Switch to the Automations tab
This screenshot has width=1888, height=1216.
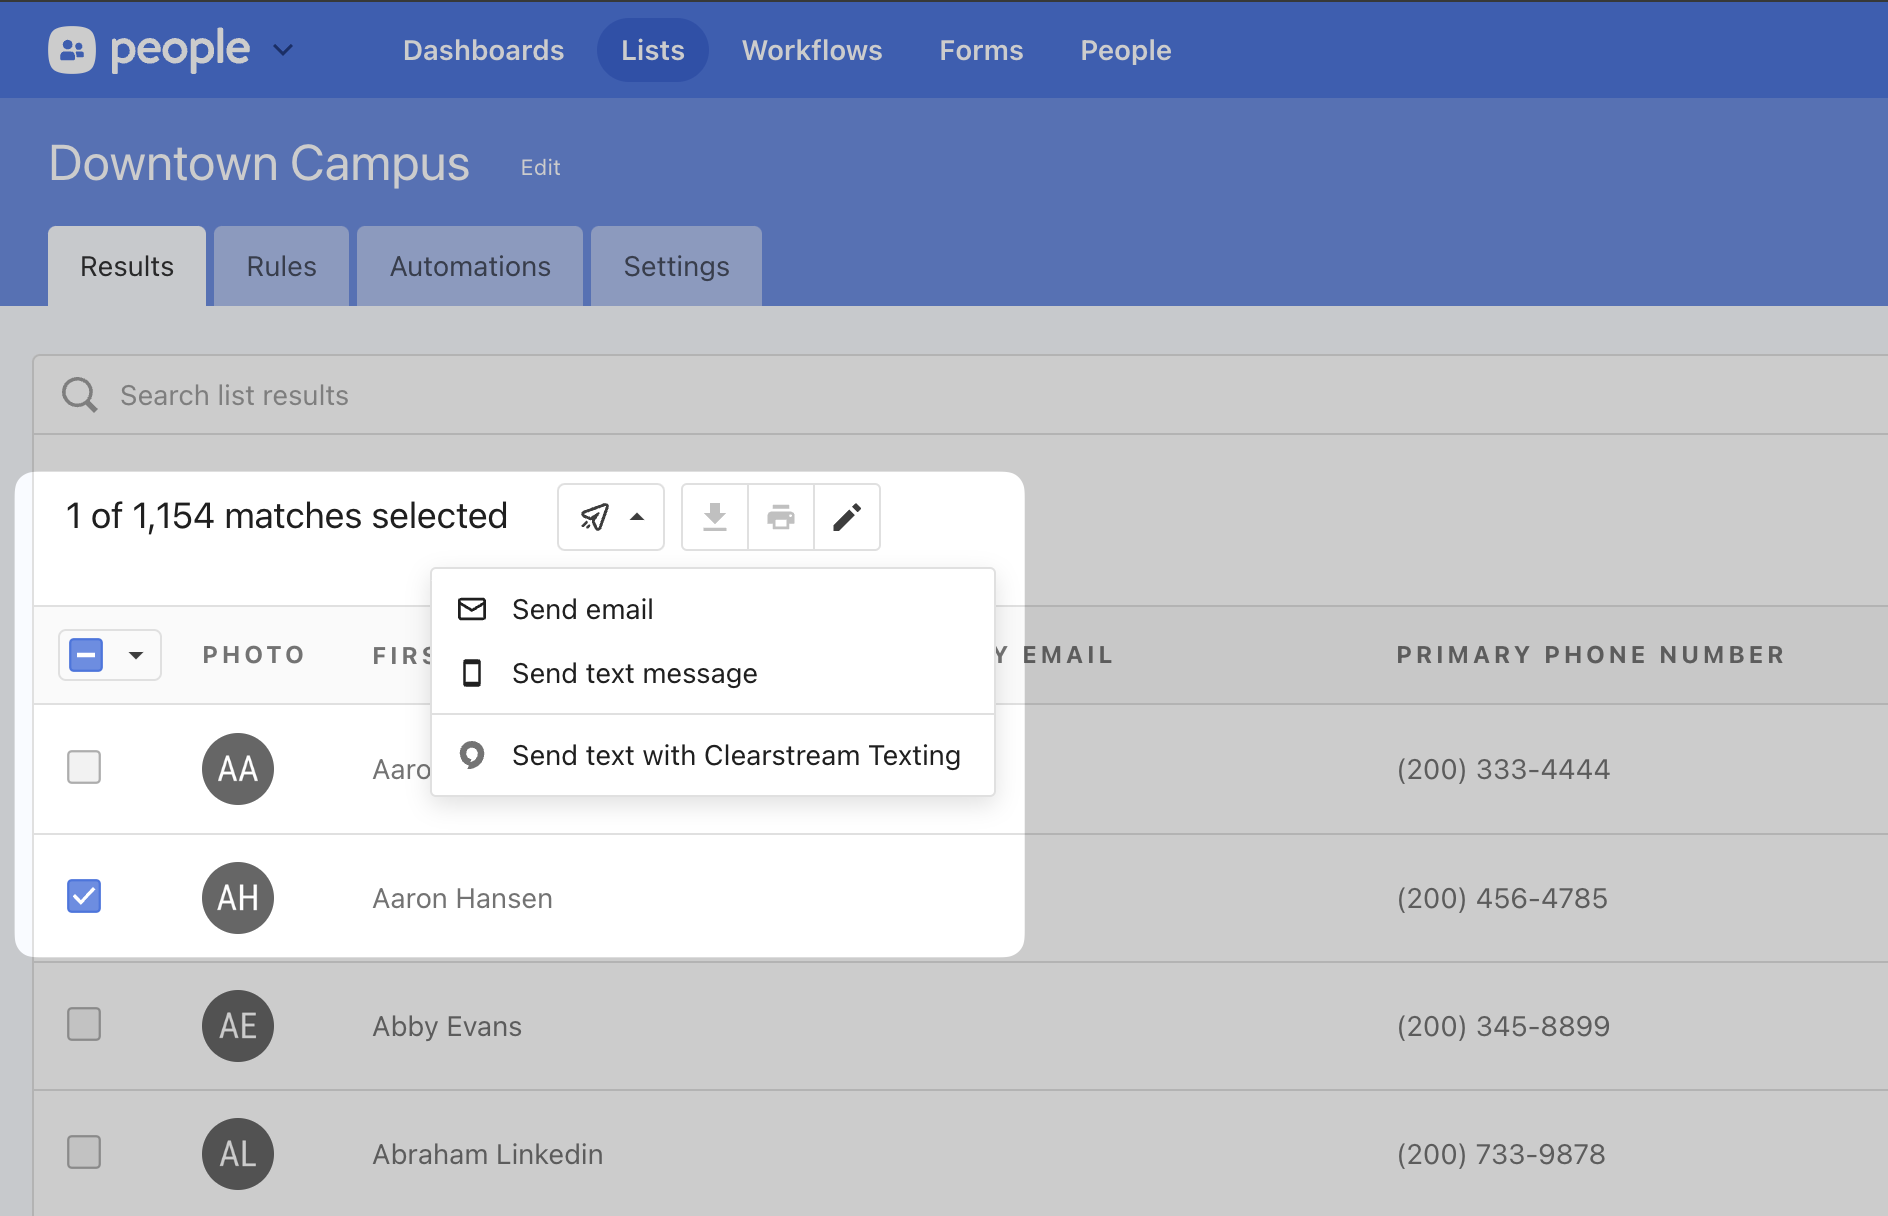coord(470,267)
